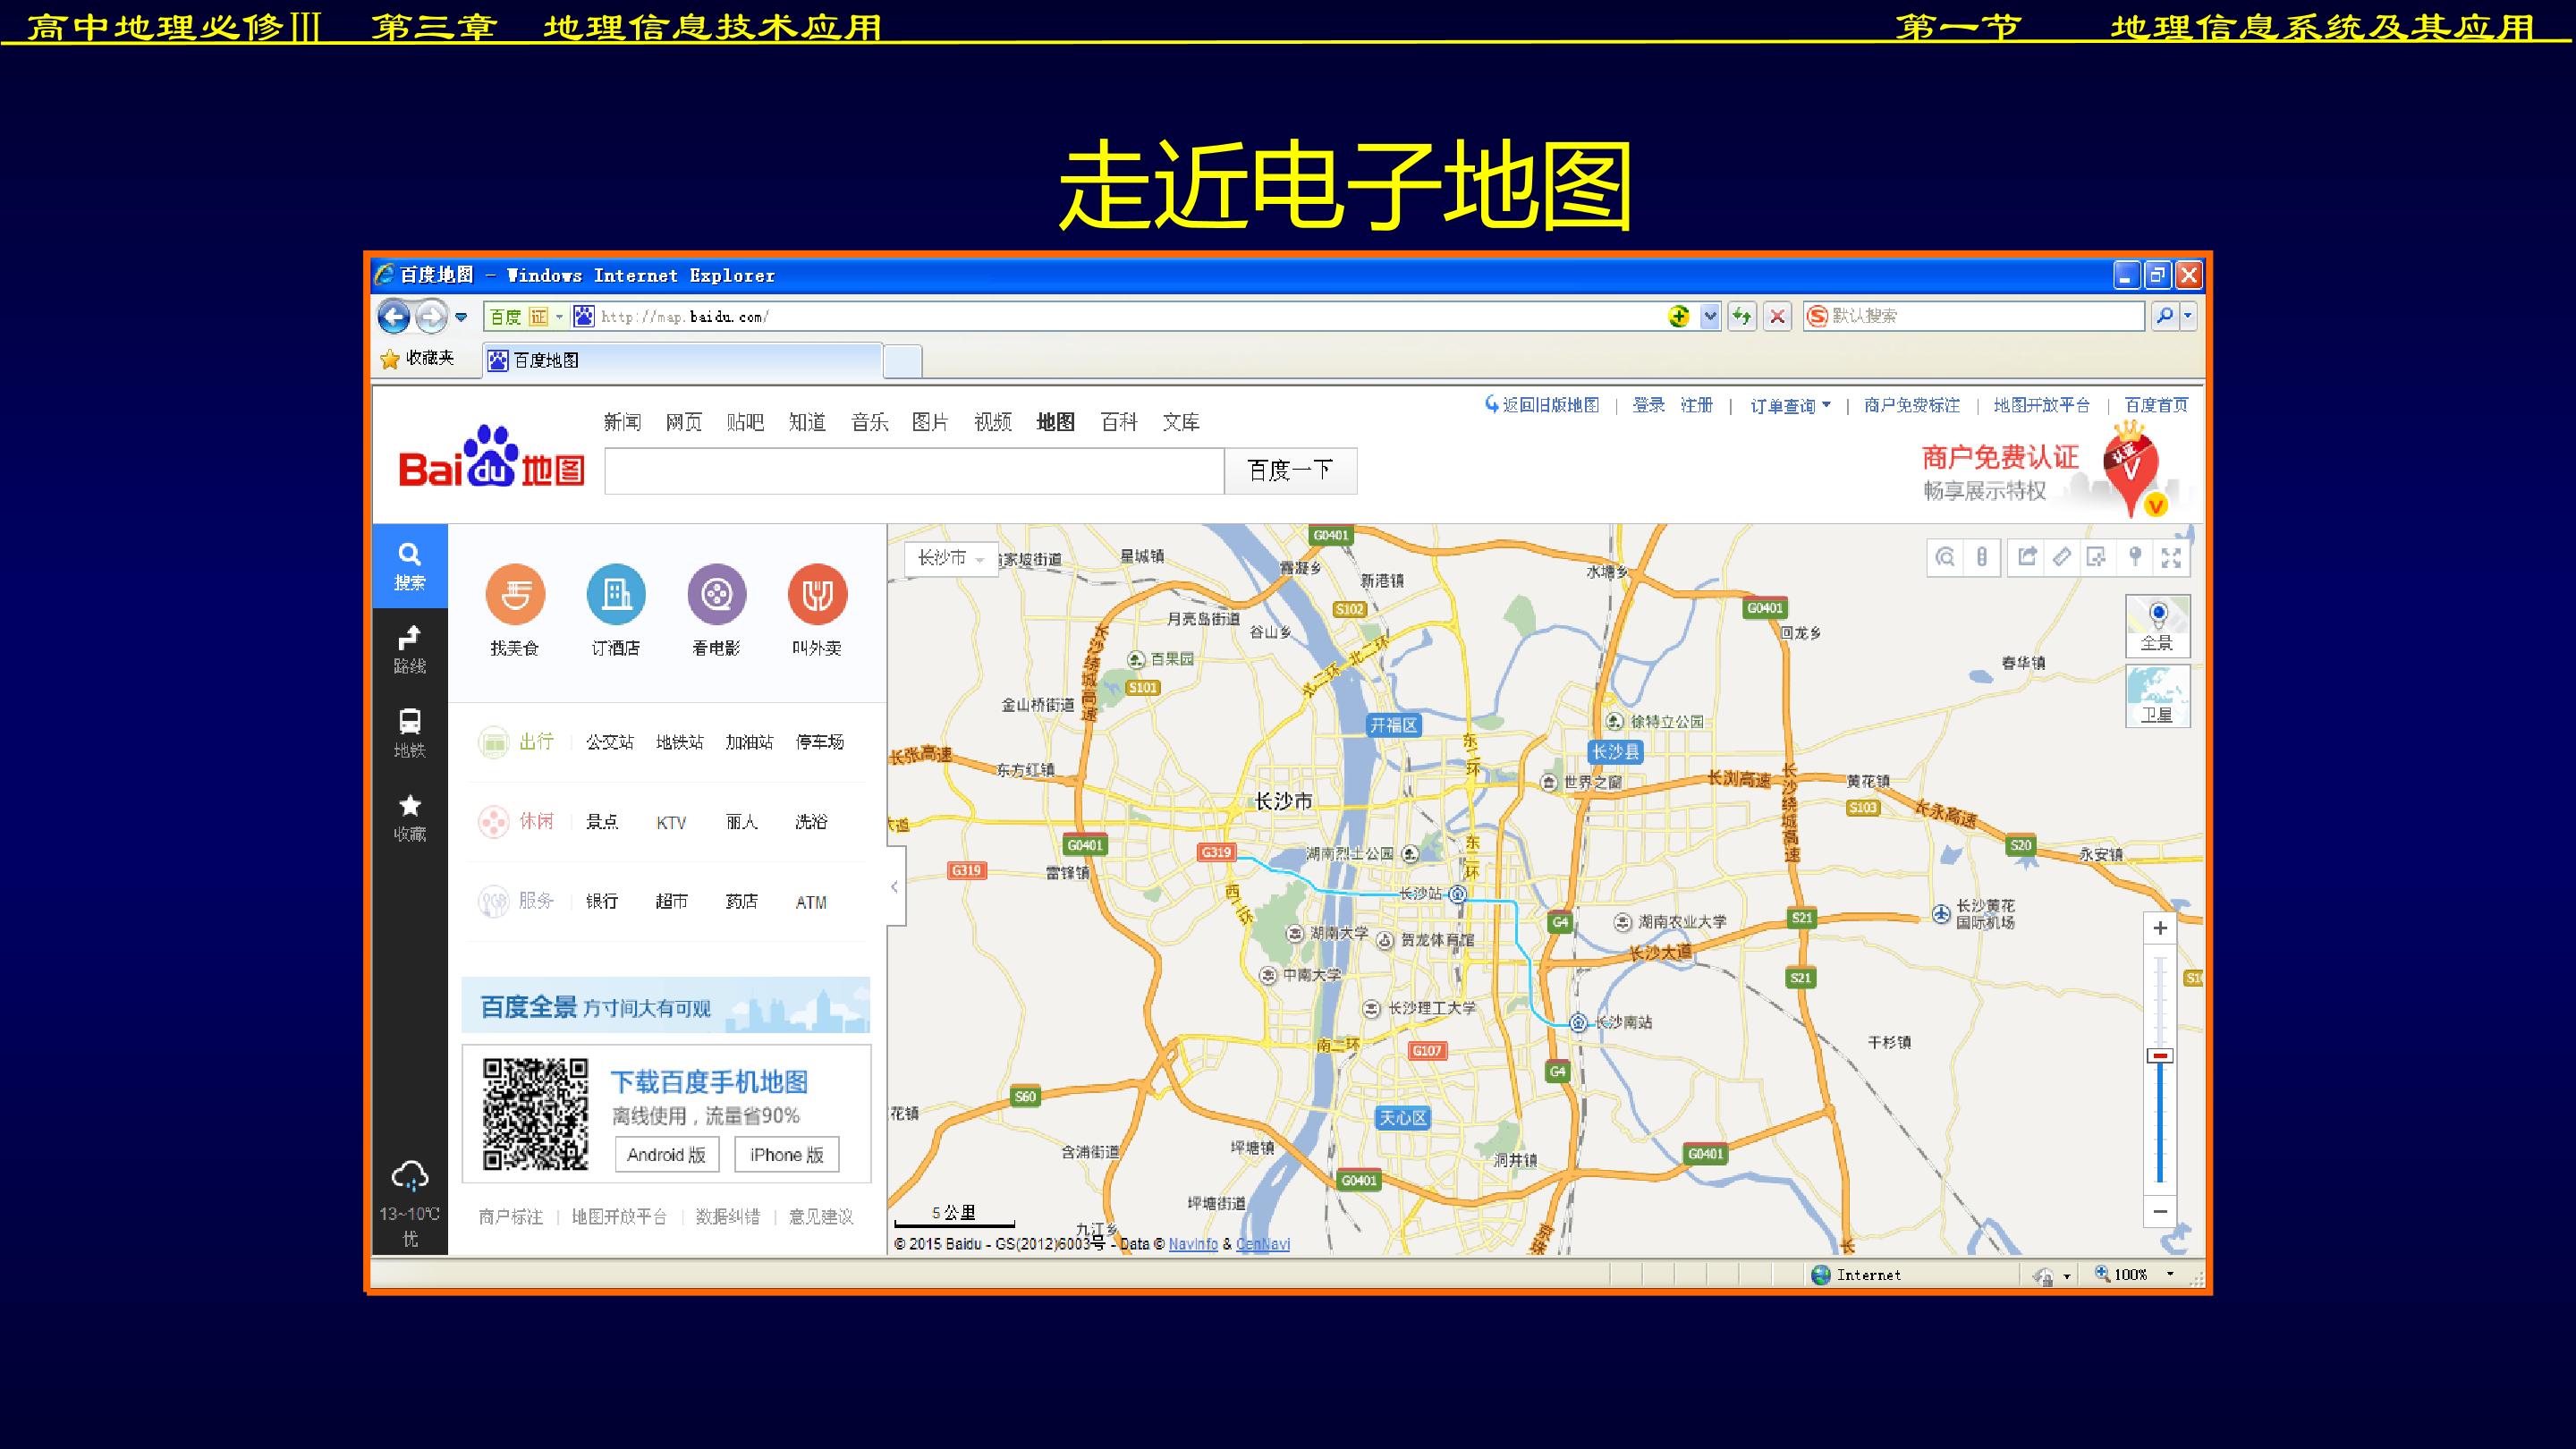
Task: Open the 订单查询 dropdown menu
Action: tap(1791, 406)
